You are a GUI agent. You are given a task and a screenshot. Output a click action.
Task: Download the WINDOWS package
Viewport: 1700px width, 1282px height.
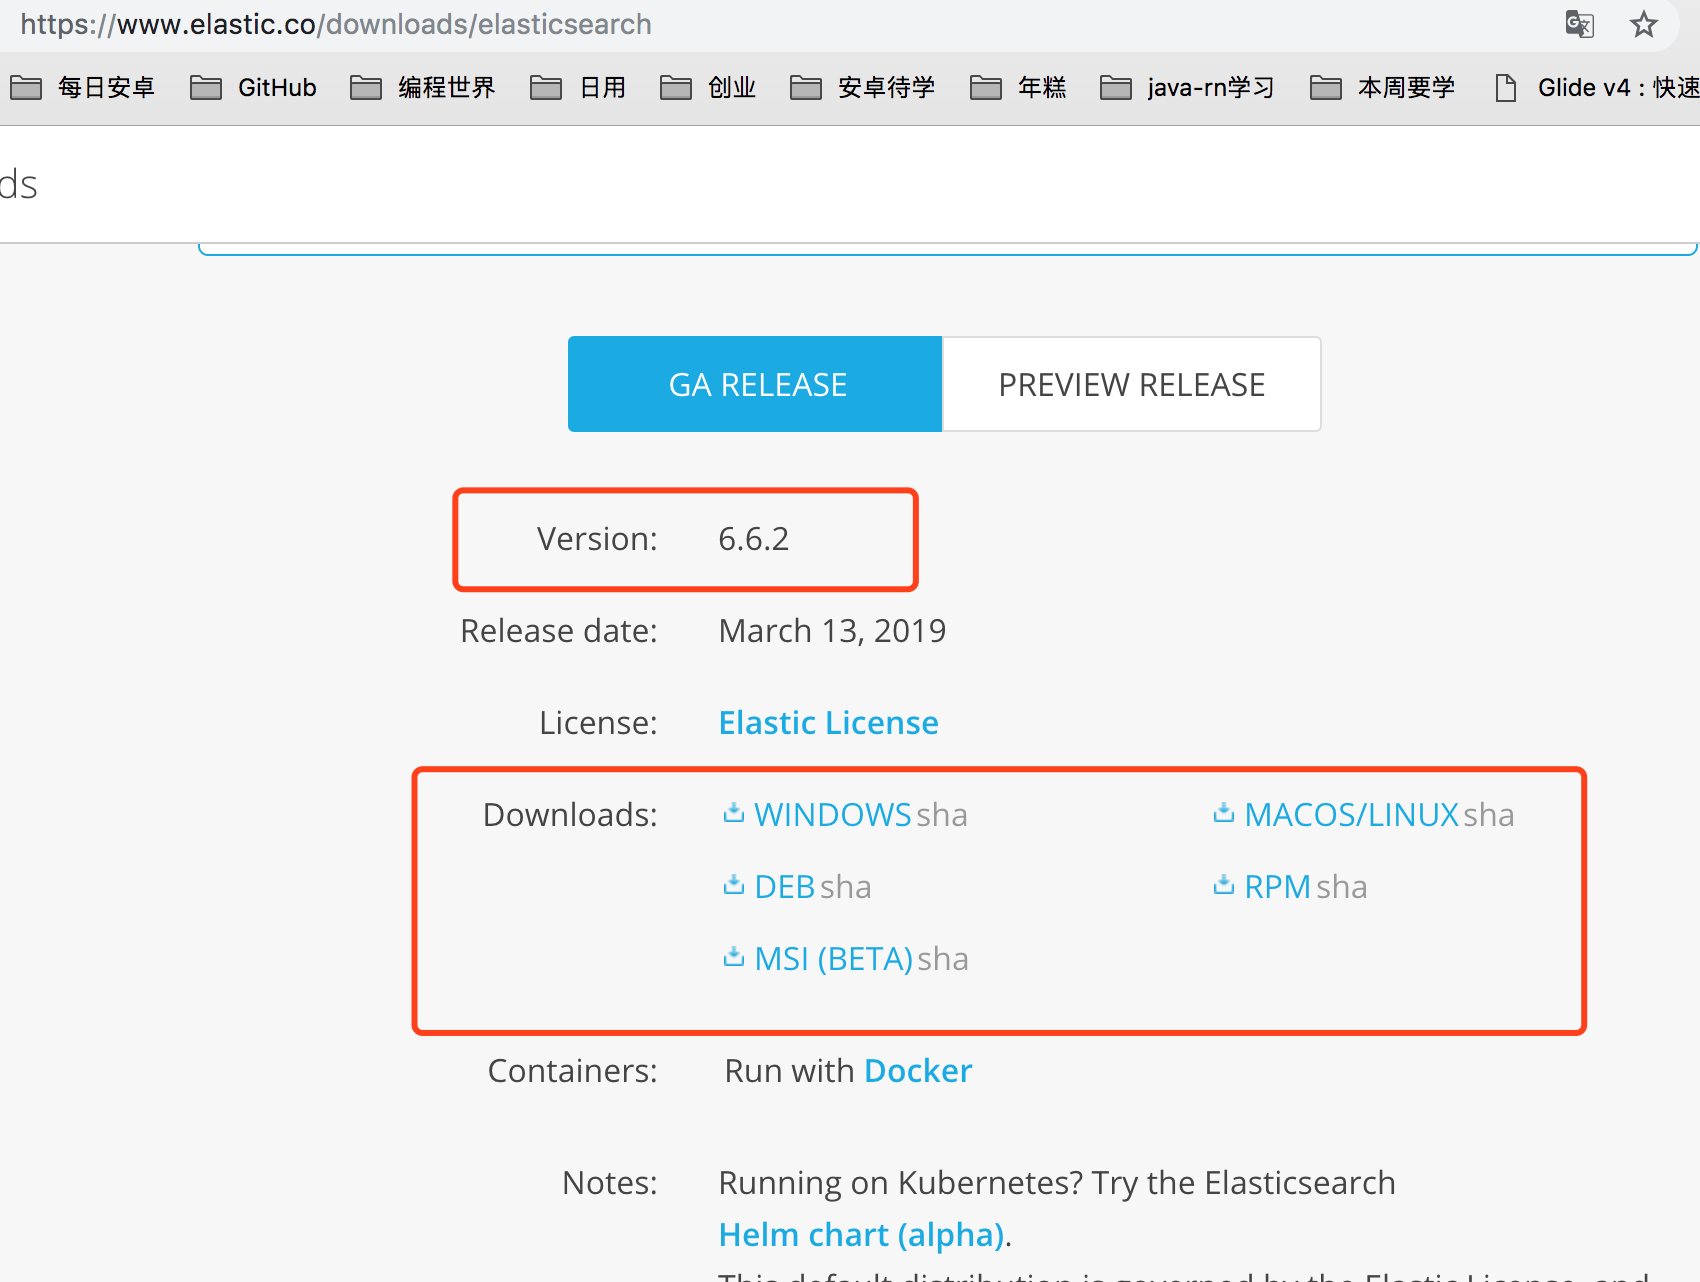coord(832,814)
